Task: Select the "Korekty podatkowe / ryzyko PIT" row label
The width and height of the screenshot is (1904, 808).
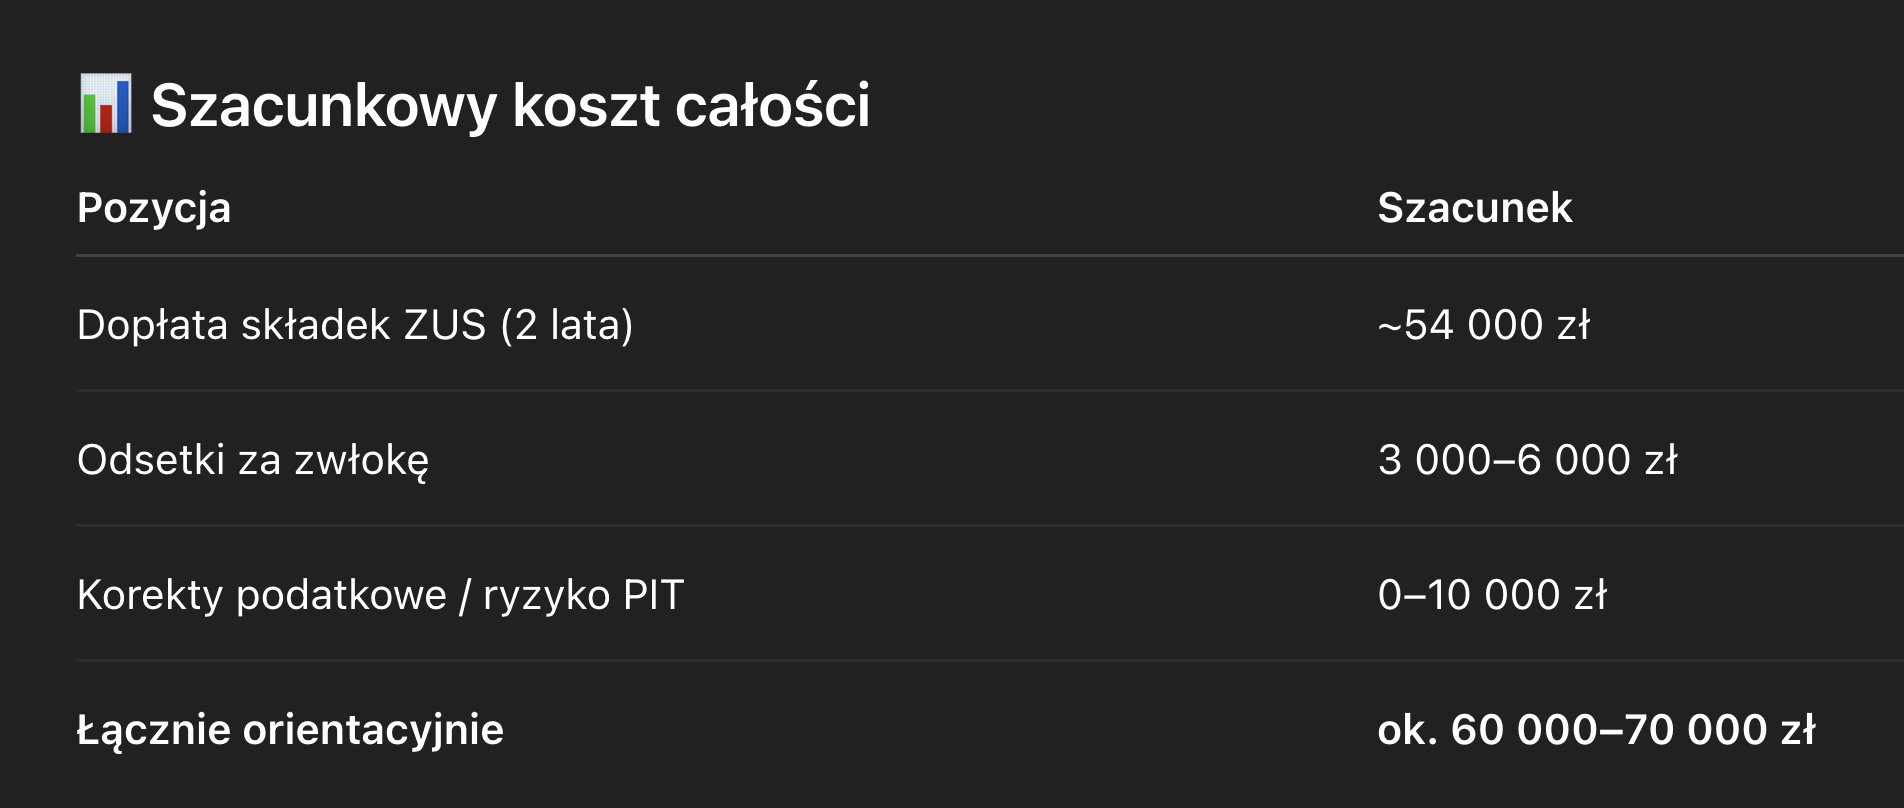Action: click(x=380, y=595)
